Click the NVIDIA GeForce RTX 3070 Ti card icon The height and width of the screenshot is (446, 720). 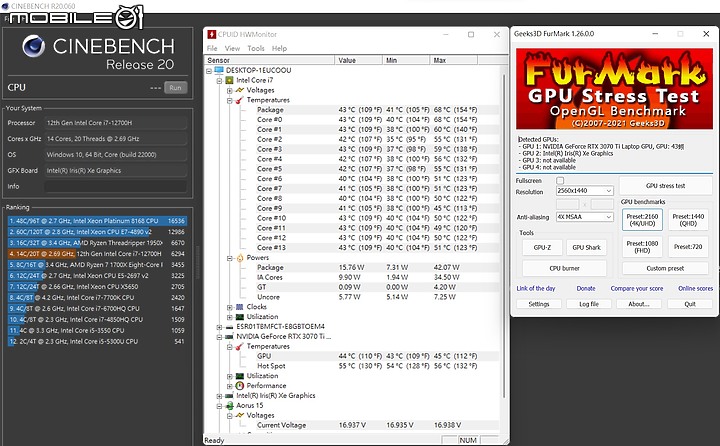click(229, 337)
